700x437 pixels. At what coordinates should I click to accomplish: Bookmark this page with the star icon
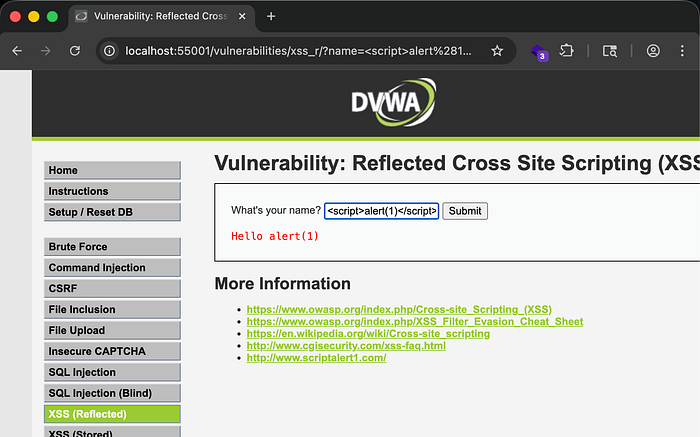coord(497,51)
